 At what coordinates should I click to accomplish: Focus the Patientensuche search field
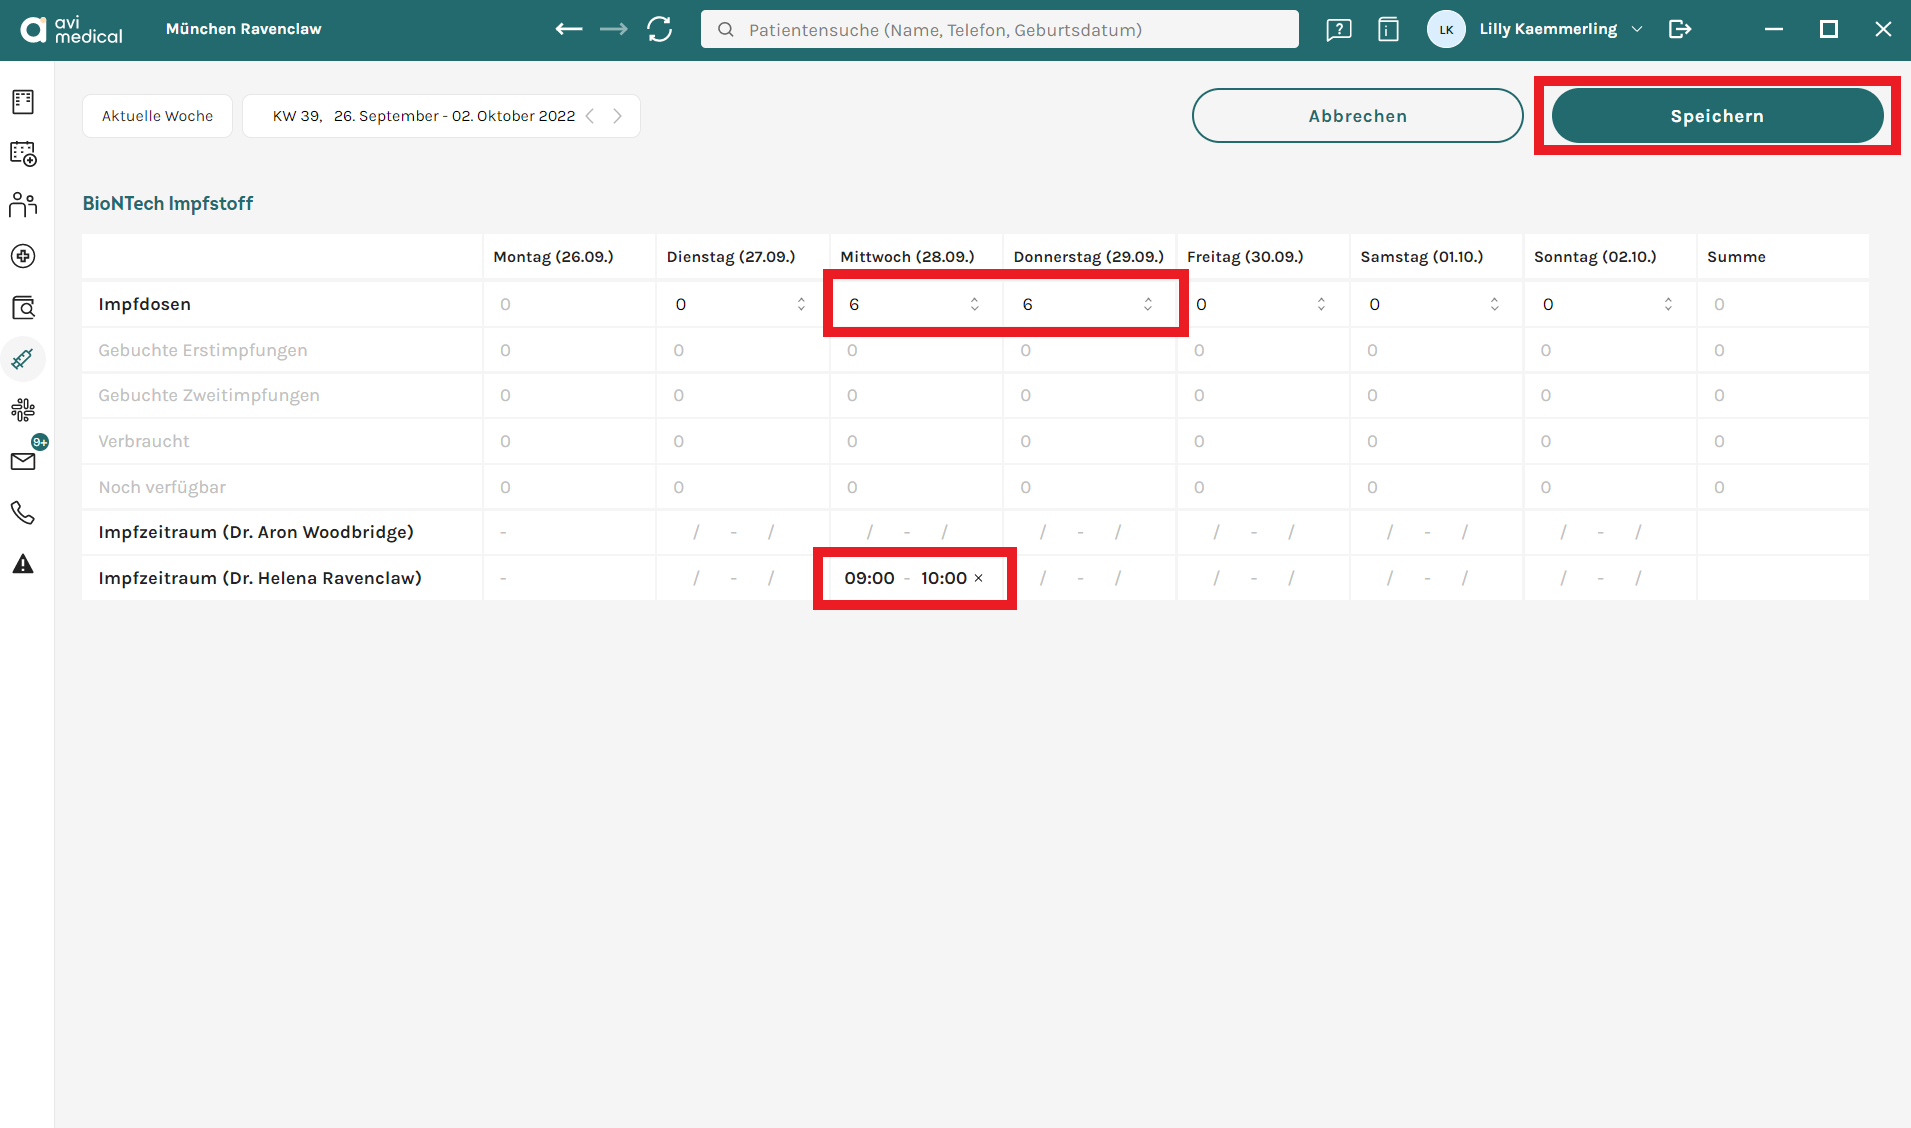click(x=1000, y=29)
